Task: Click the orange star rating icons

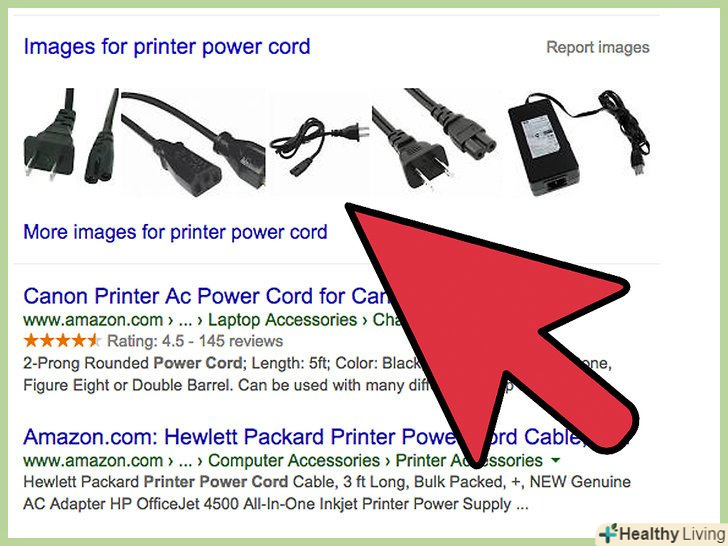Action: click(x=61, y=341)
